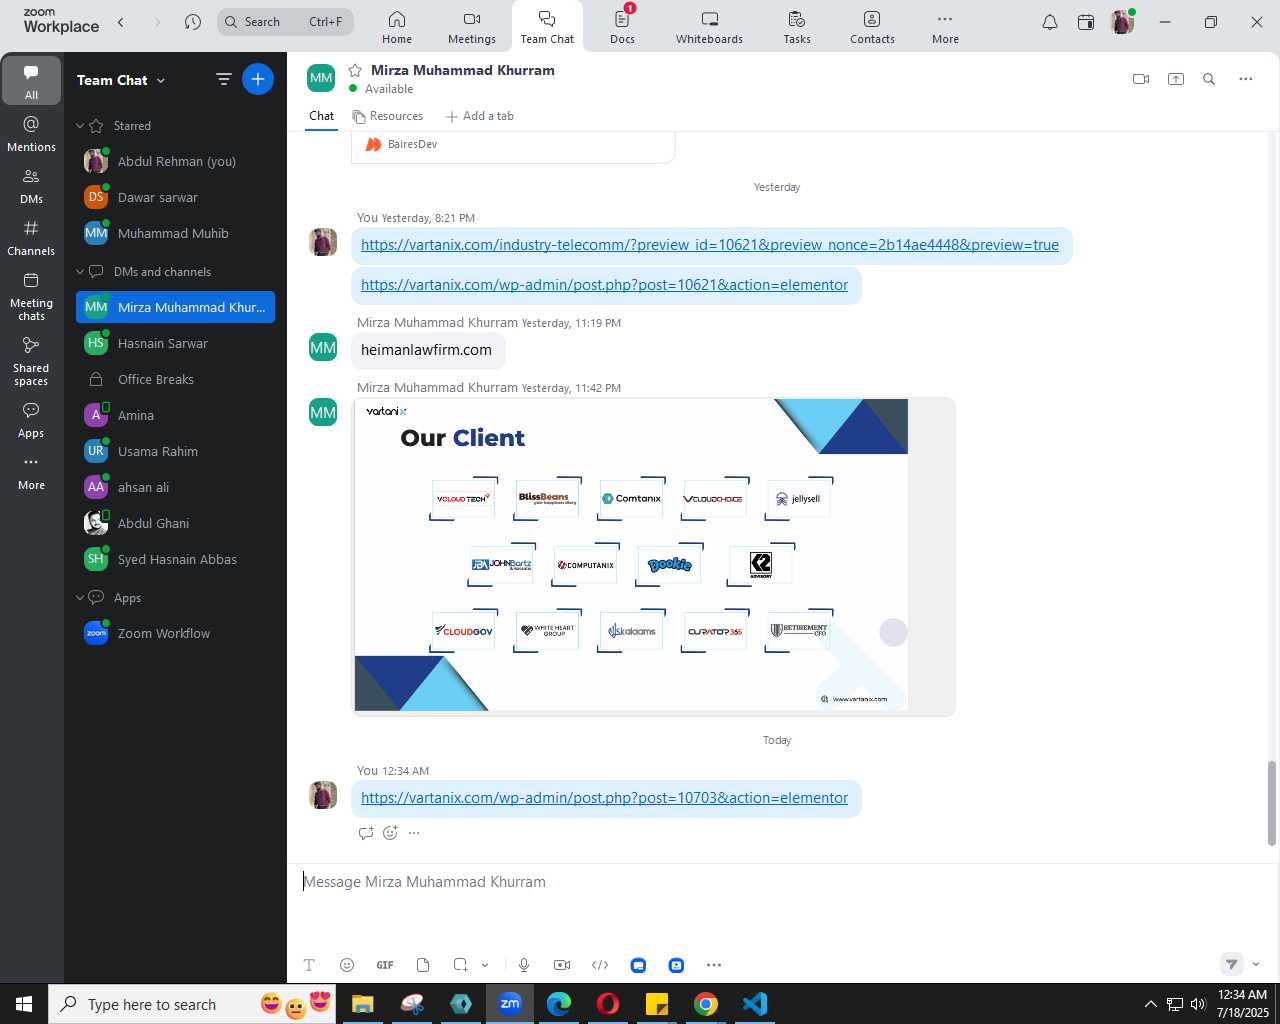Open the Channels sidebar section
Viewport: 1280px width, 1024px height.
tap(31, 238)
